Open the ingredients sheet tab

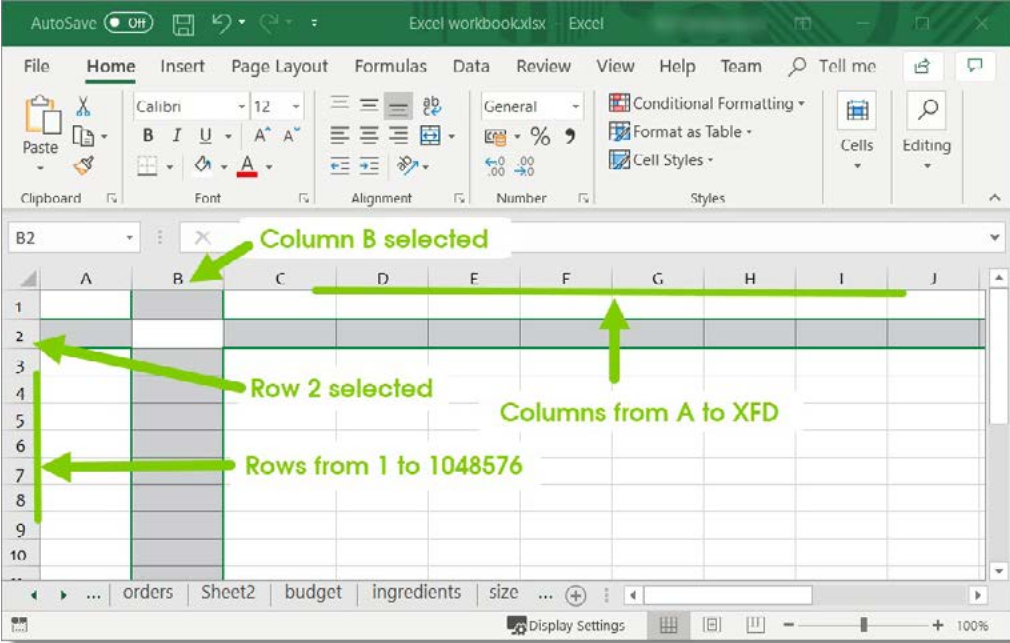(416, 593)
